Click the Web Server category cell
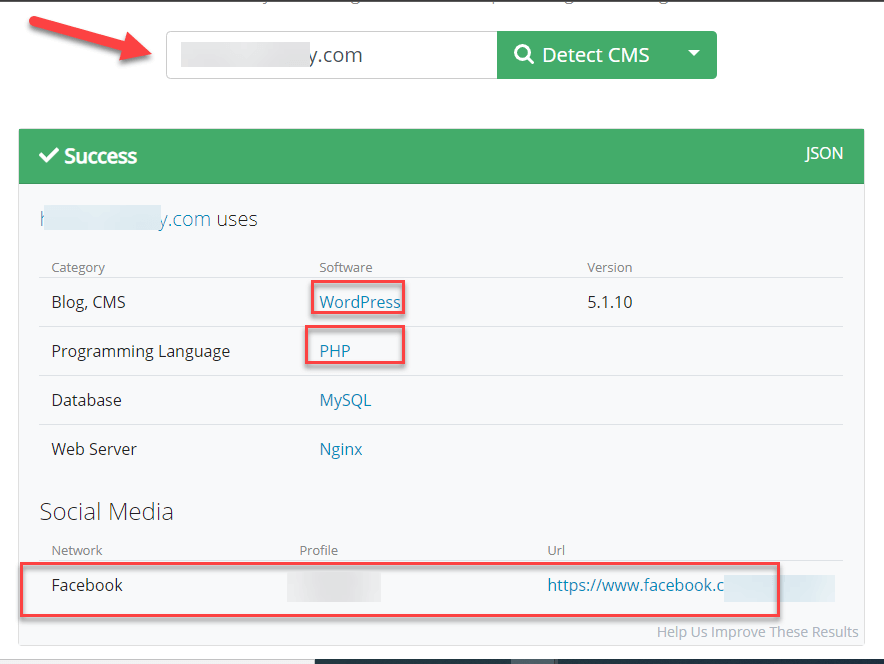This screenshot has height=664, width=884. 94,449
